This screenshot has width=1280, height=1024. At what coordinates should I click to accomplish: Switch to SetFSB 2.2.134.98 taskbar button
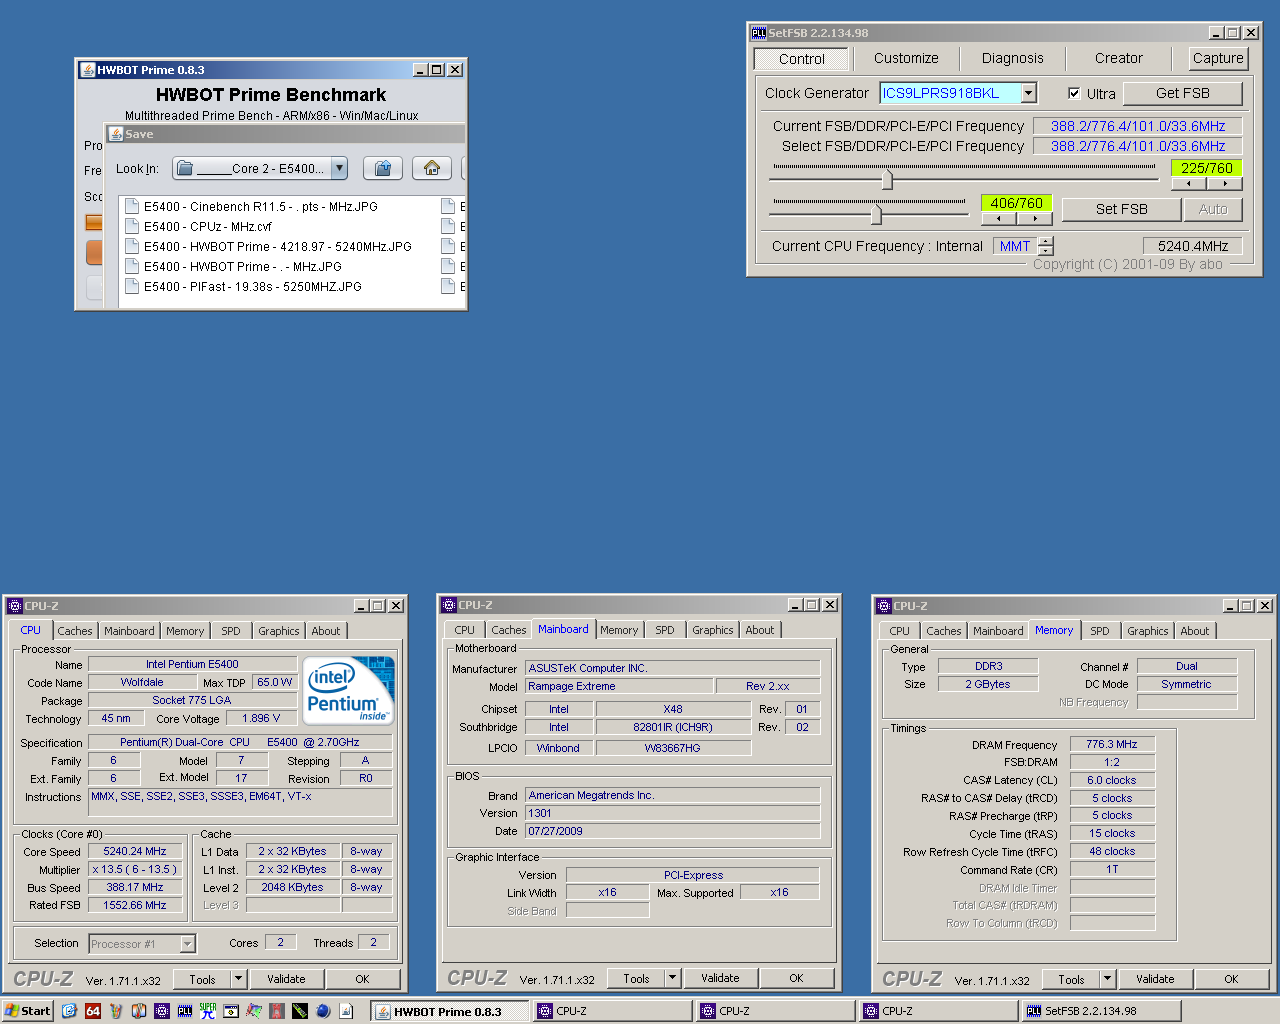tap(1102, 1011)
